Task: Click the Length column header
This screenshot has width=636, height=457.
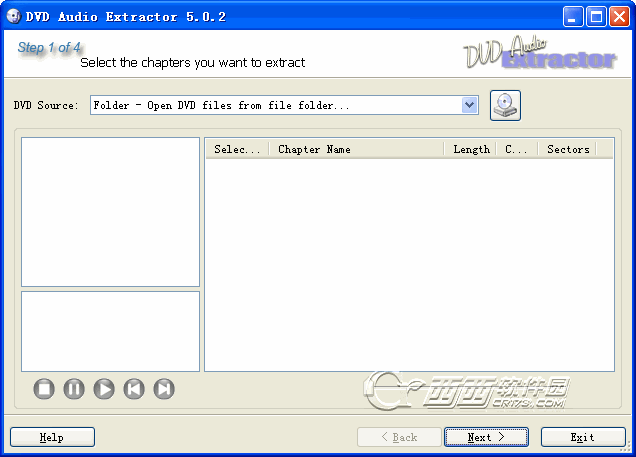Action: coord(470,149)
